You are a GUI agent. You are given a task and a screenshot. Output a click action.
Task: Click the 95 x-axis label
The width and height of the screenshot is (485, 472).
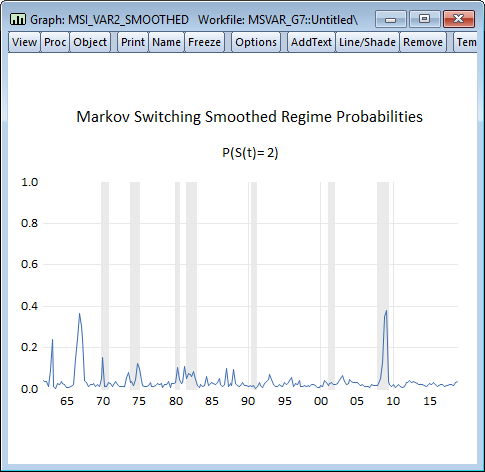285,401
